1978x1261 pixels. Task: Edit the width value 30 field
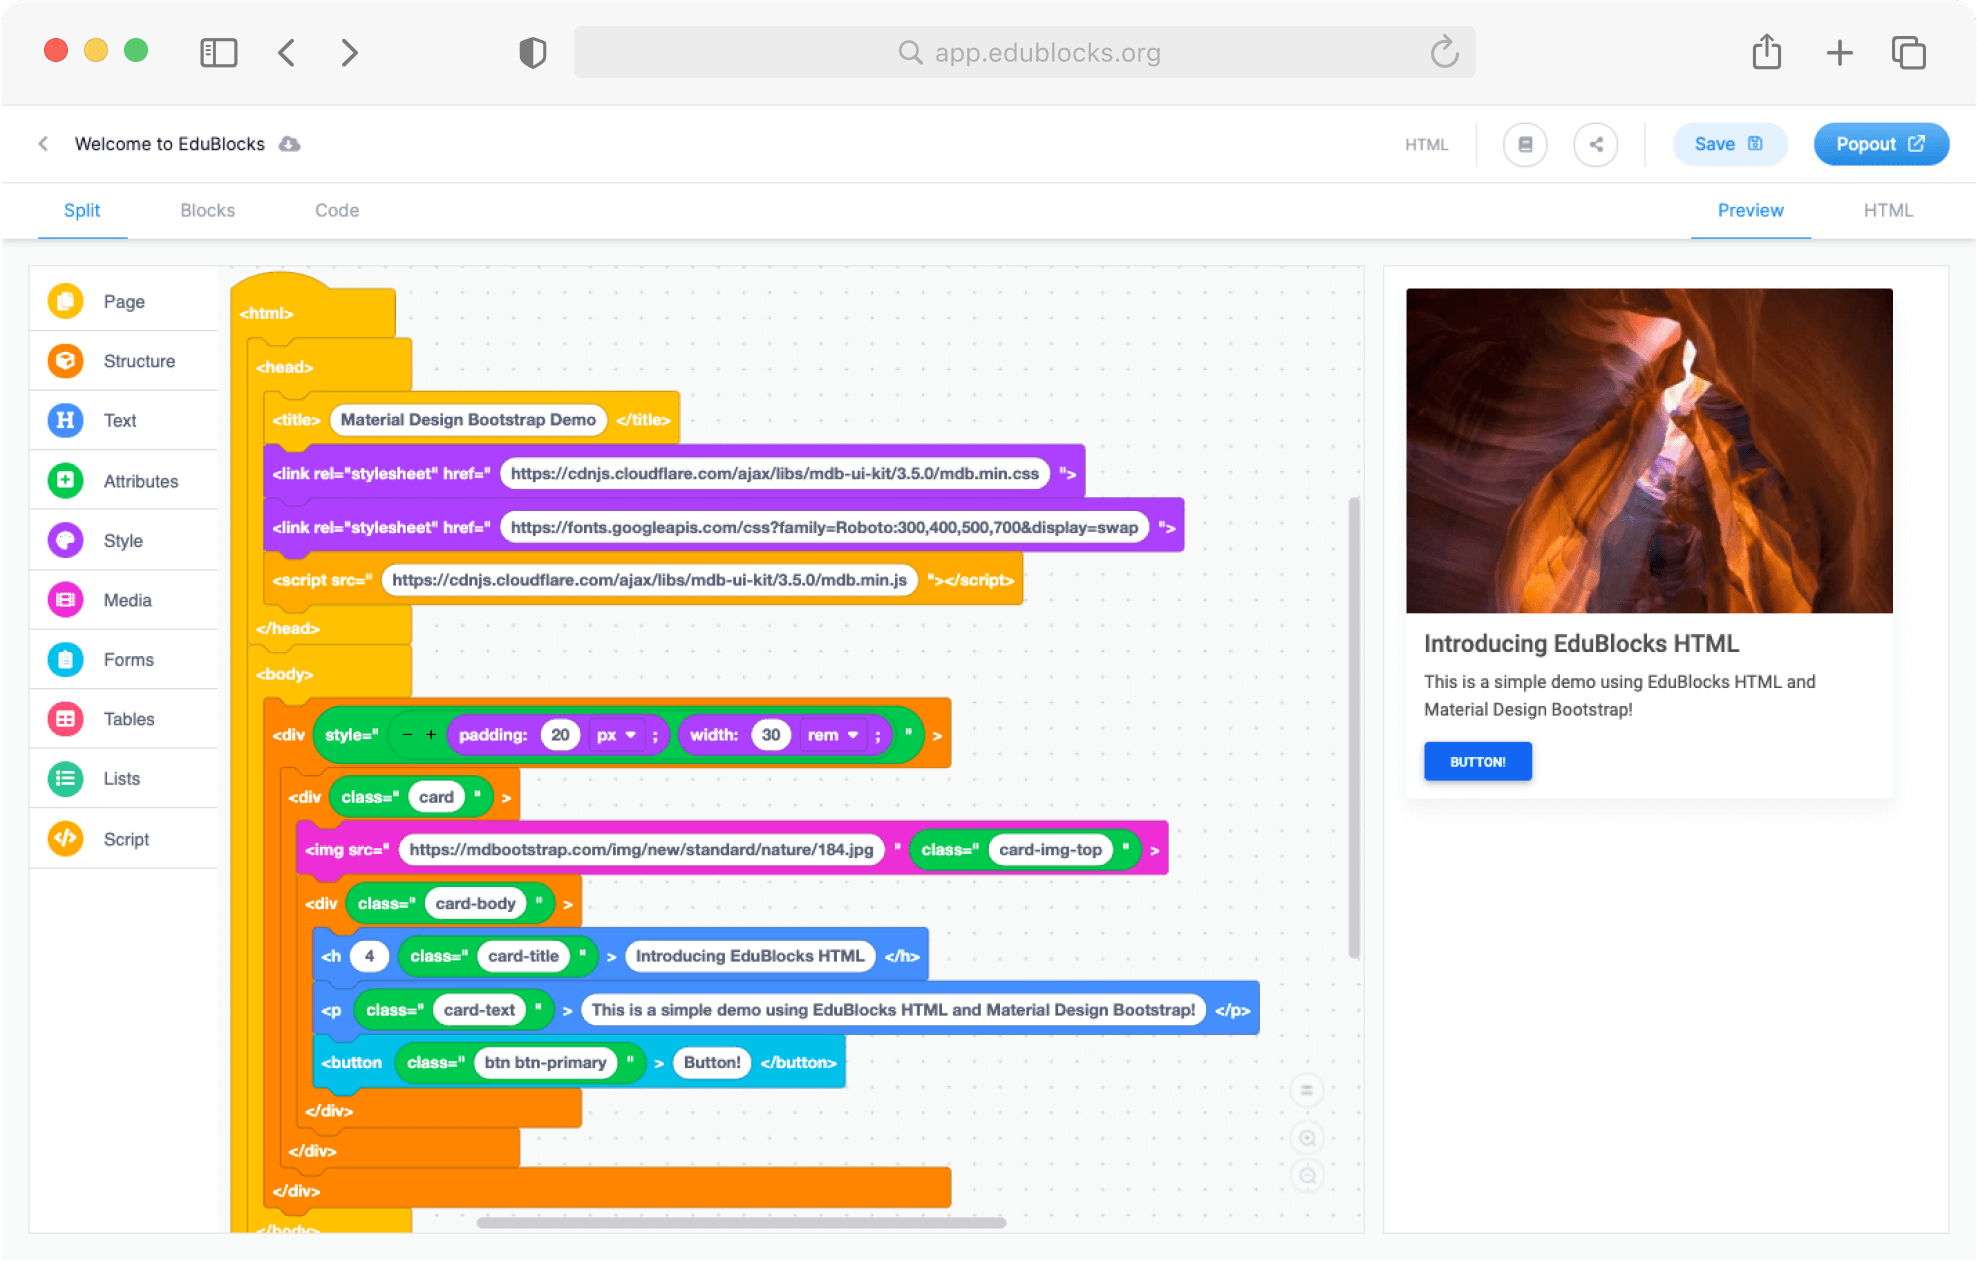tap(771, 735)
